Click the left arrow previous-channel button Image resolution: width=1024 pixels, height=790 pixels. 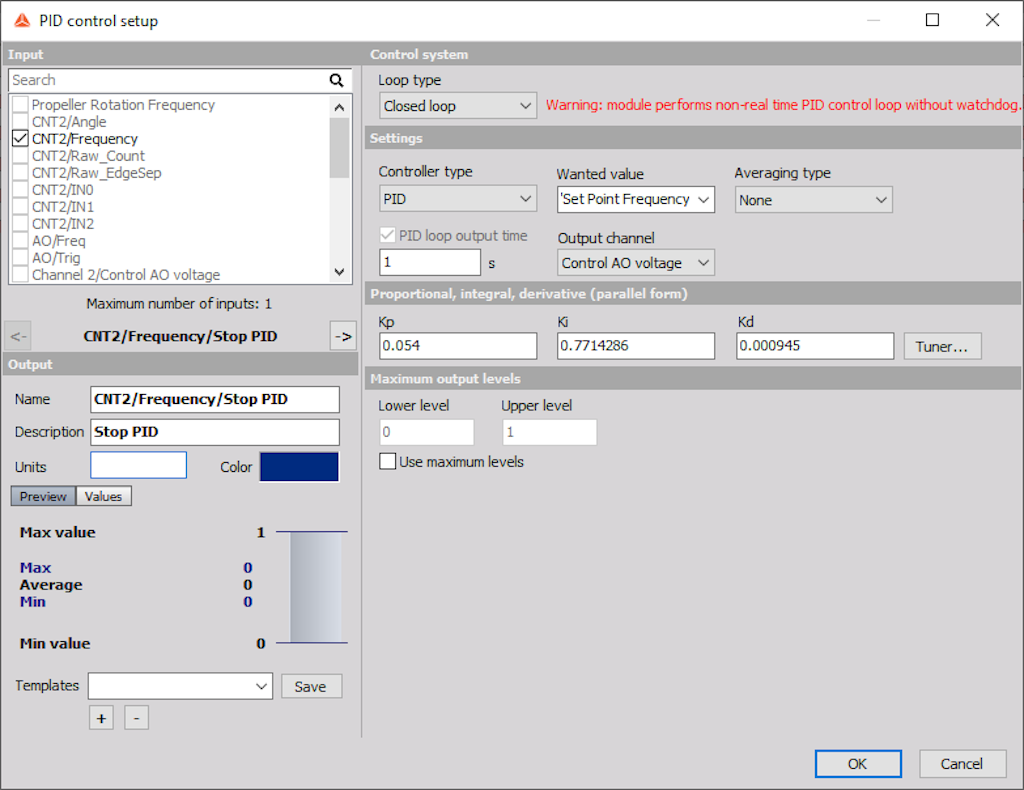pos(18,336)
